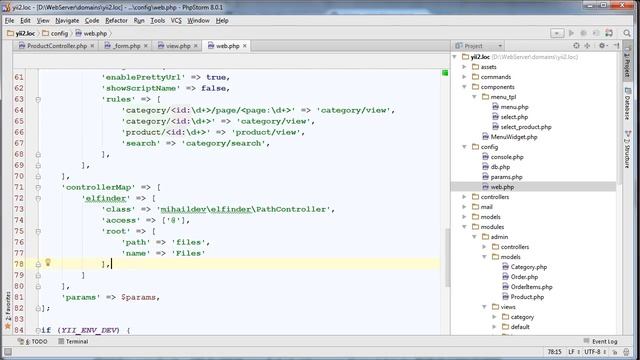
Task: Expand the controllers folder under yii2.loc
Action: pyautogui.click(x=464, y=197)
